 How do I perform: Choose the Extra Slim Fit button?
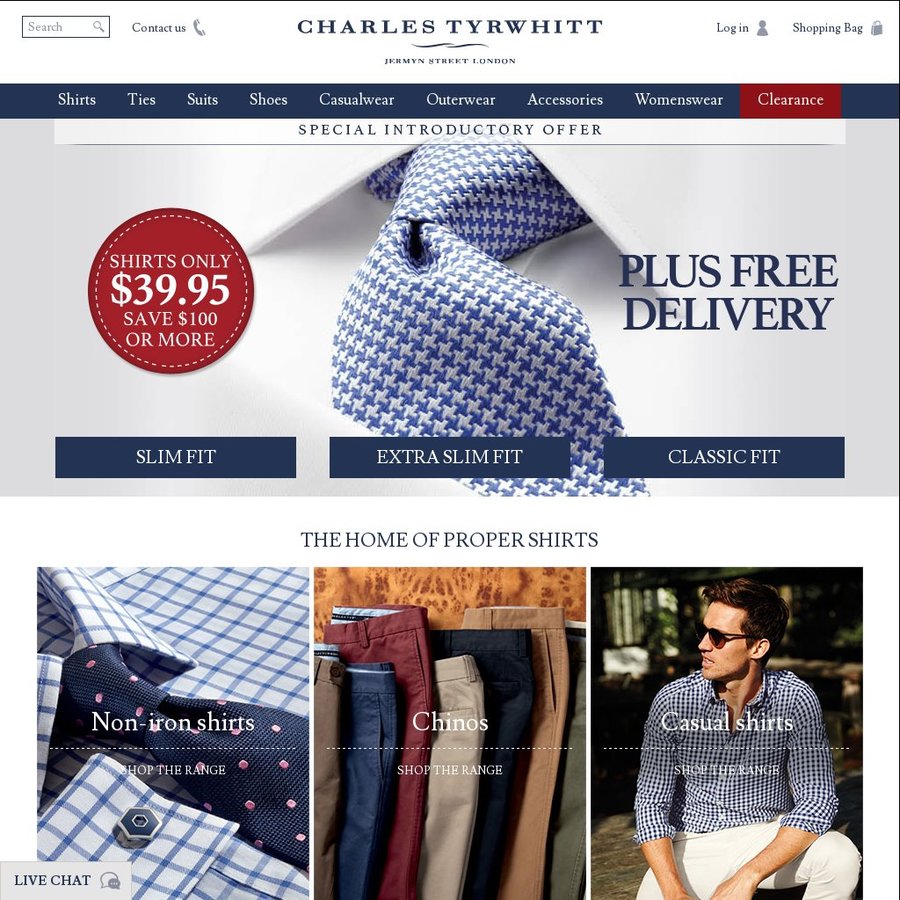coord(450,457)
